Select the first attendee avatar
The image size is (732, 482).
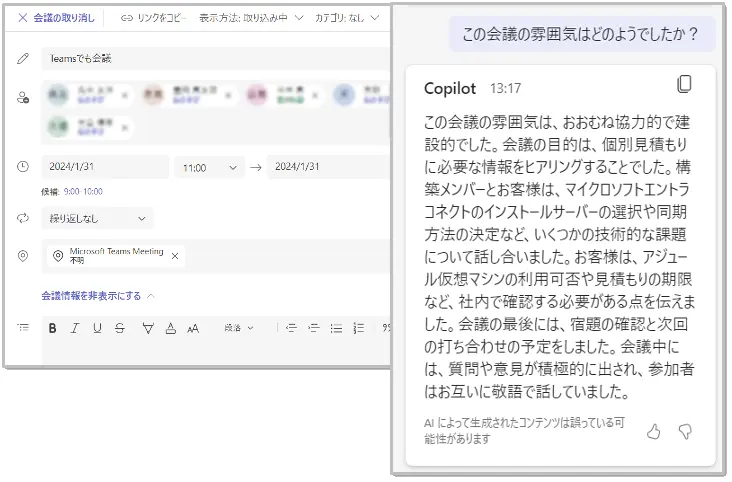[x=58, y=95]
